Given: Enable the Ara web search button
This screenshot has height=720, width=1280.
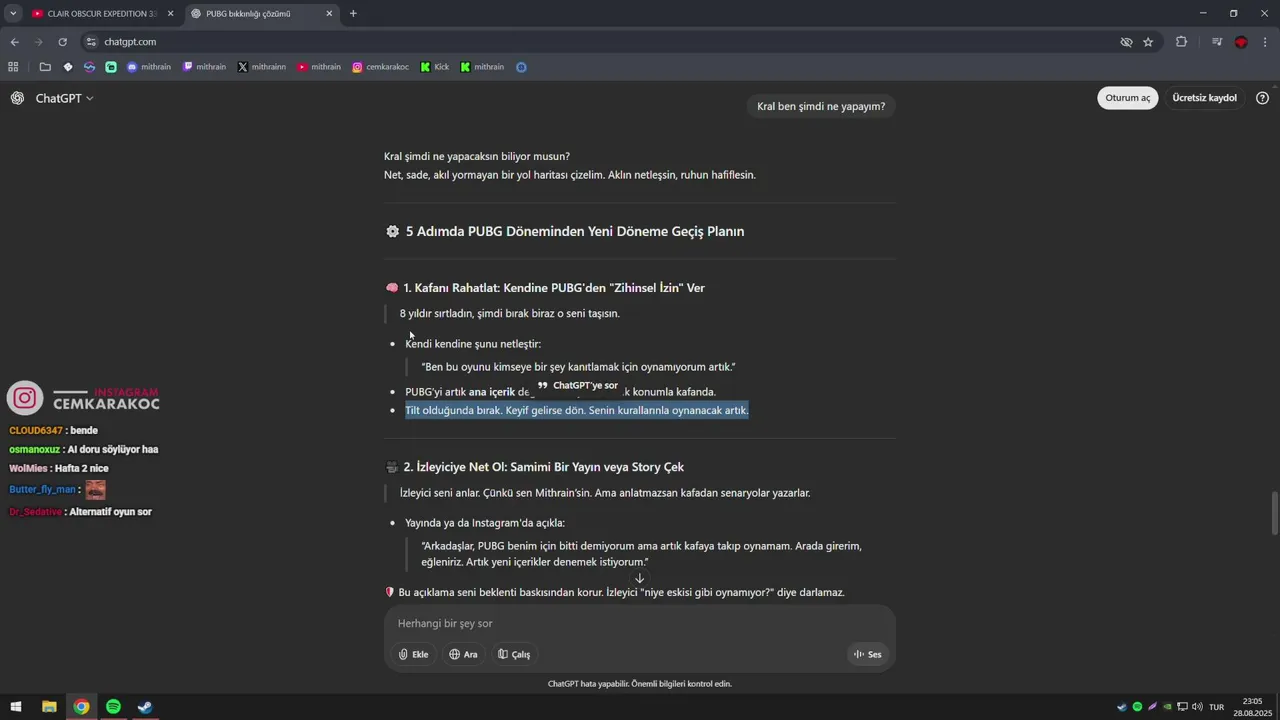Looking at the screenshot, I should point(463,655).
